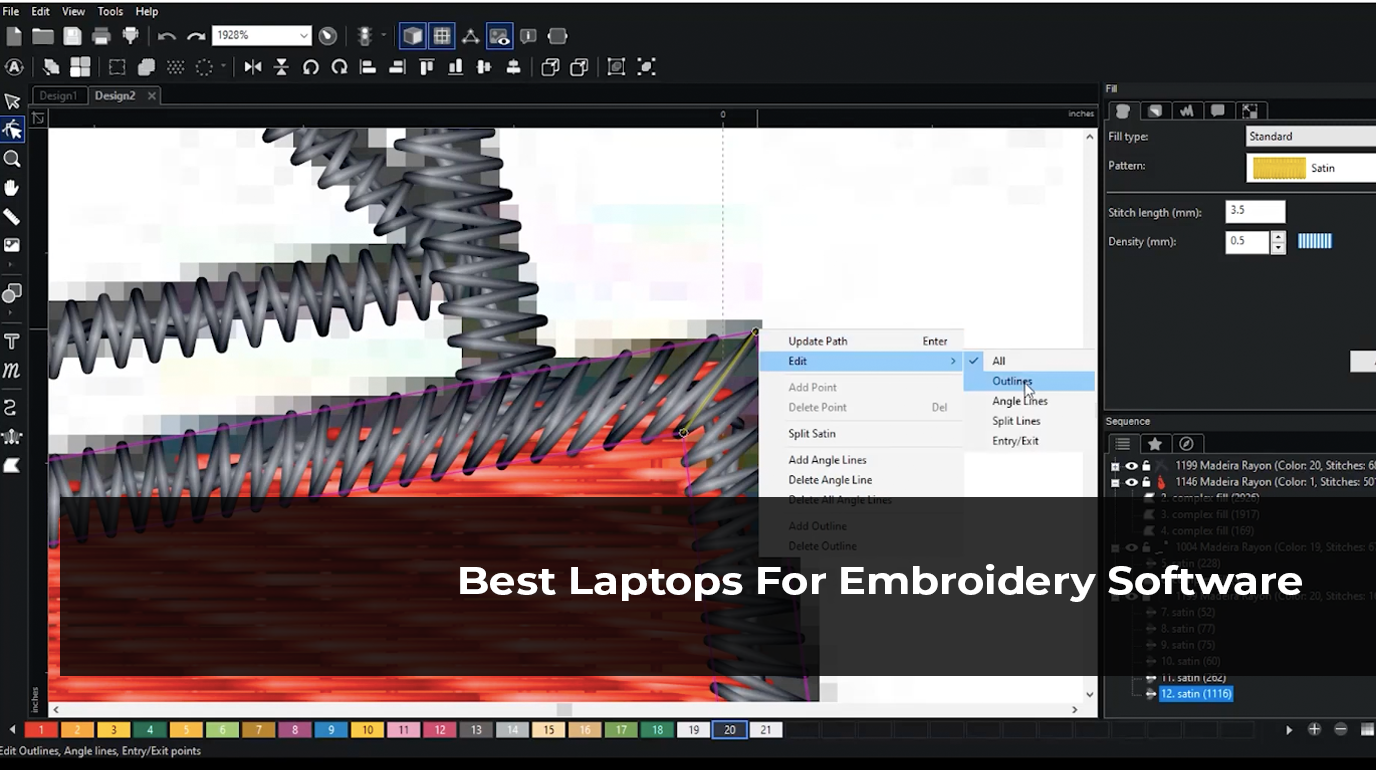Choose the Select arrow tool
The width and height of the screenshot is (1376, 770).
click(12, 101)
